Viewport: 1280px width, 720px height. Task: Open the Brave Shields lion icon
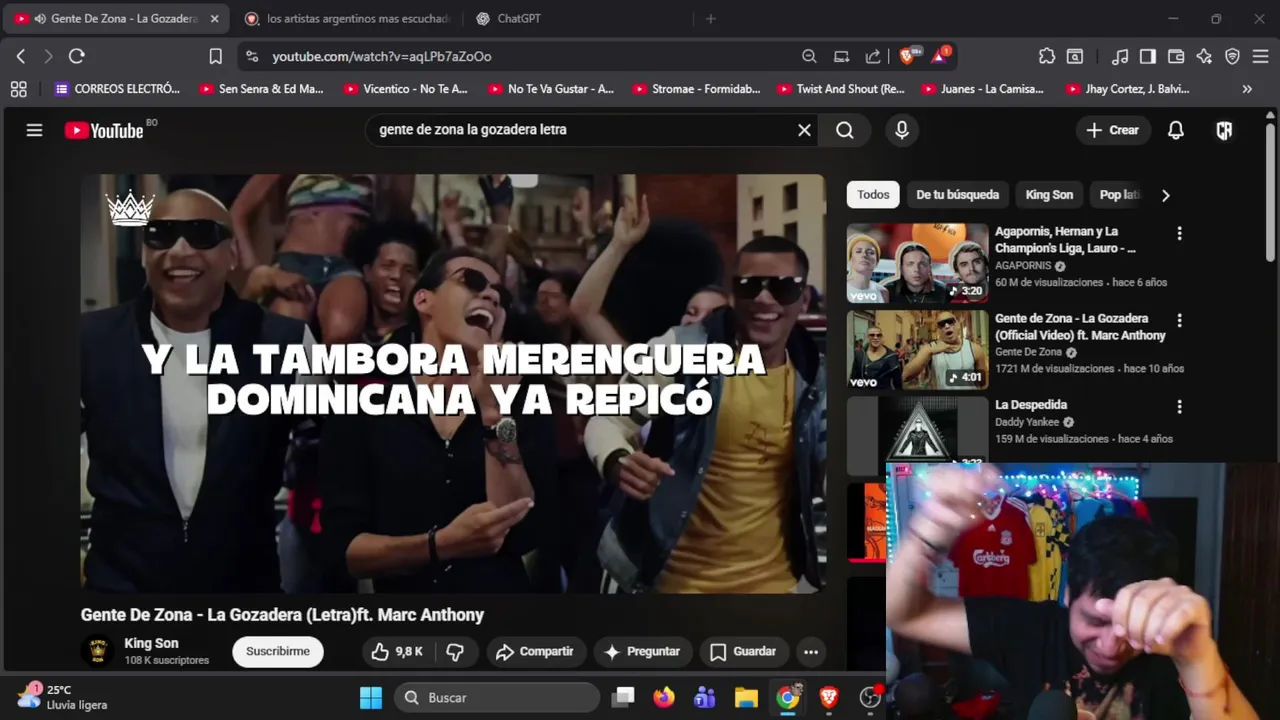pyautogui.click(x=908, y=56)
